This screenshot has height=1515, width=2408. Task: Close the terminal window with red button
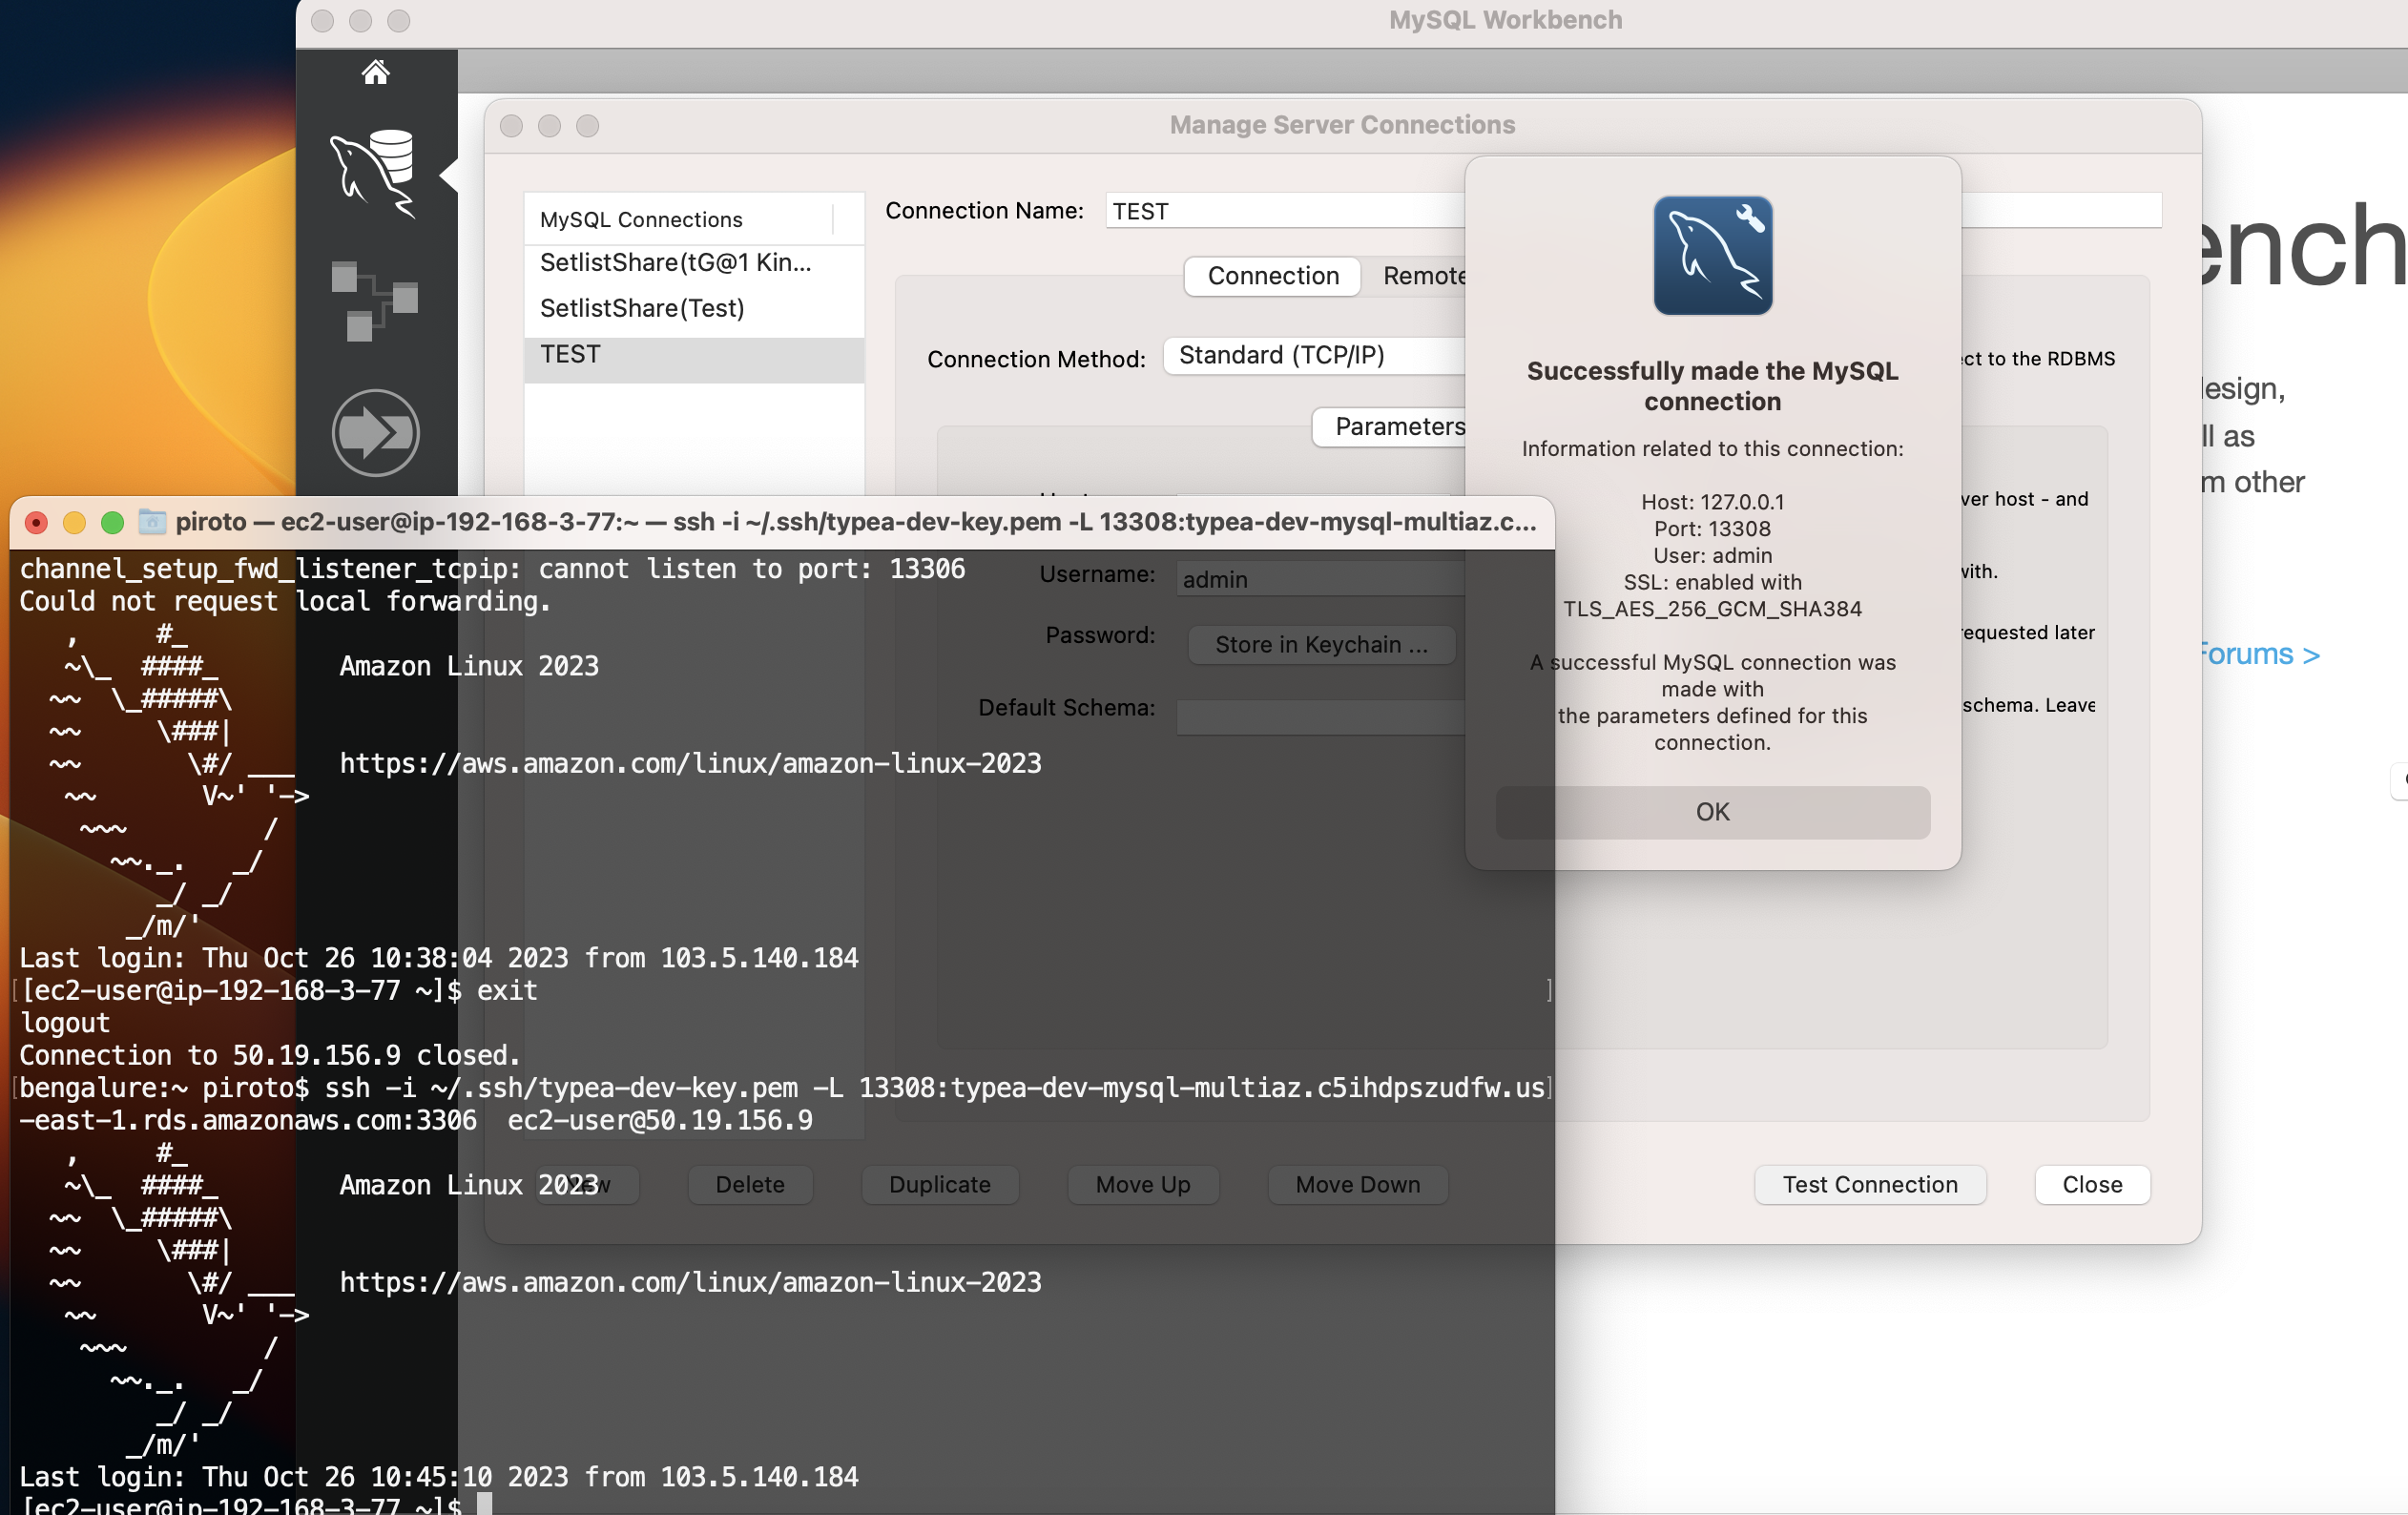36,522
